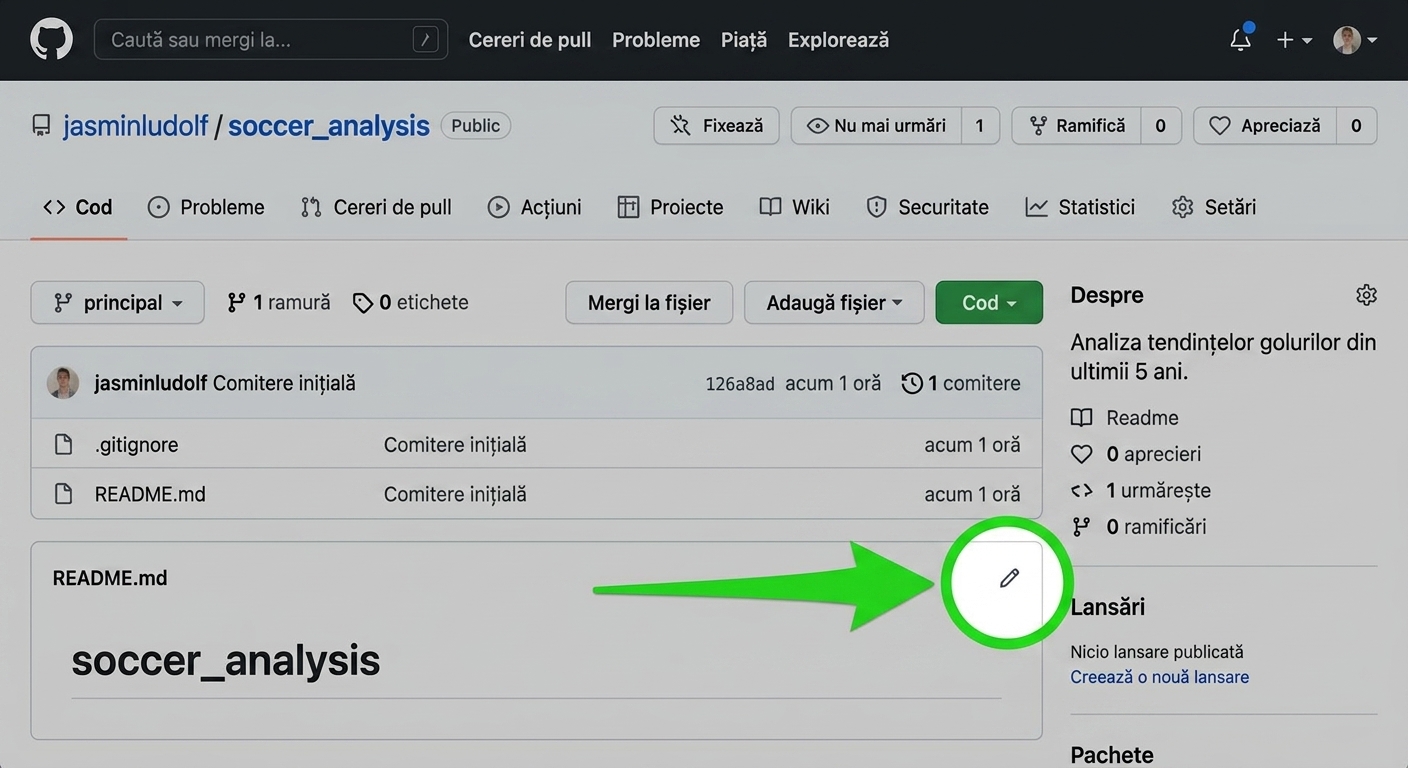1408x768 pixels.
Task: Click the branch icon next to ramură
Action: coord(236,302)
